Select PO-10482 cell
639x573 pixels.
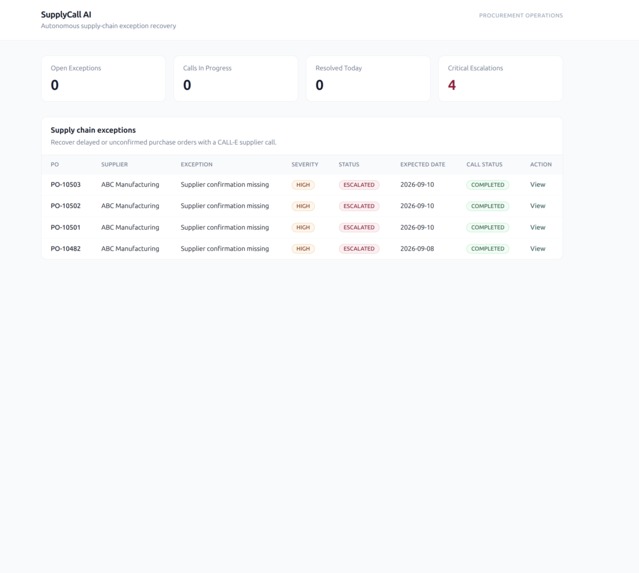[x=66, y=249]
